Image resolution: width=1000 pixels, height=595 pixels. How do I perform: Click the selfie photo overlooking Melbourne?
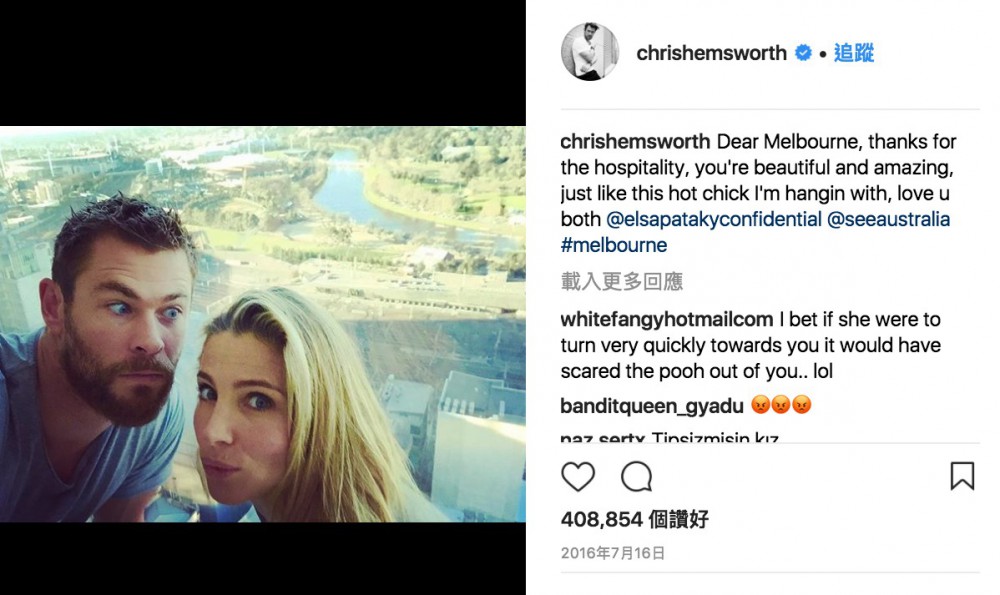tap(263, 324)
